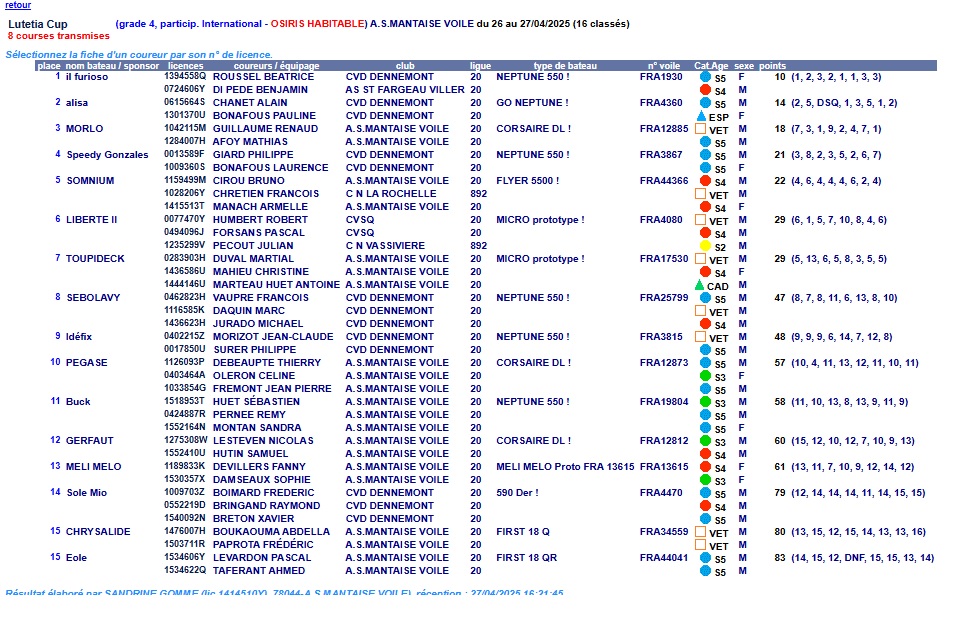
Task: Open licence 1476007H of BOUKAOUMA ABDELLA
Action: pyautogui.click(x=185, y=531)
